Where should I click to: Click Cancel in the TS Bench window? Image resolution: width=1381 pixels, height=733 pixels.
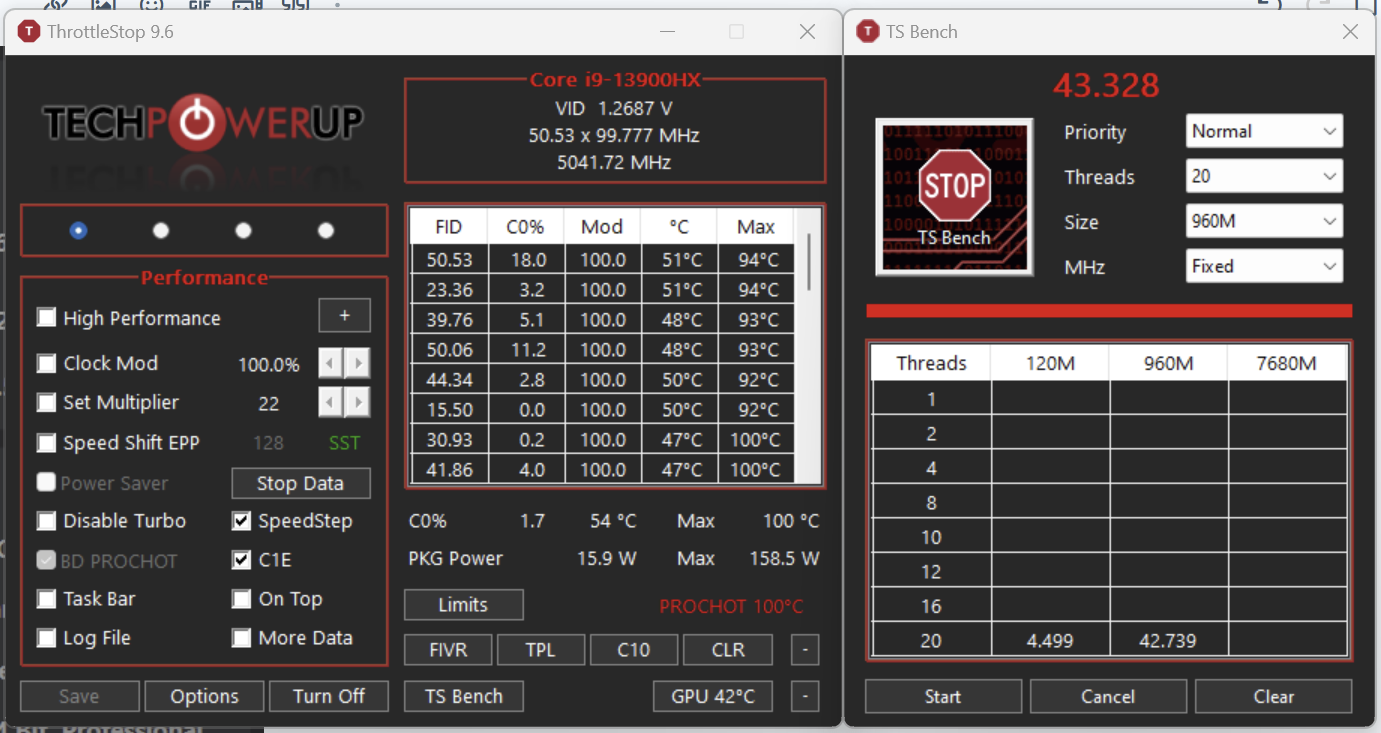click(1108, 696)
